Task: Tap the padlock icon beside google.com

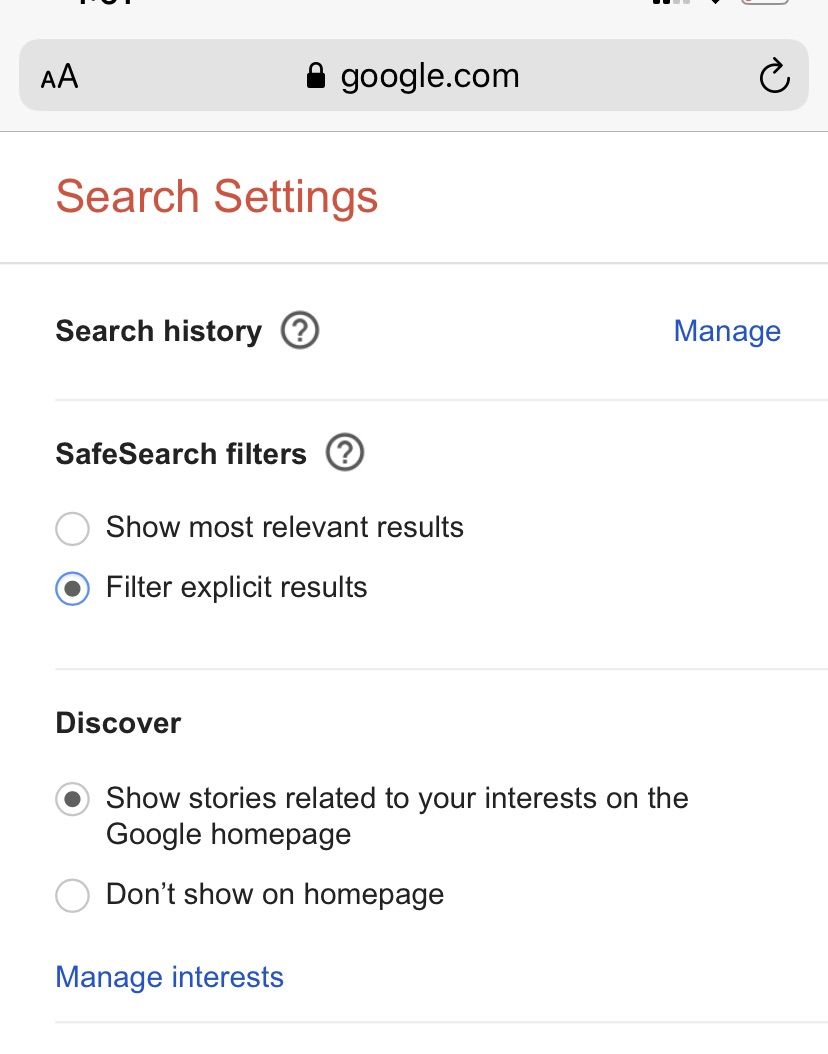Action: coord(316,76)
